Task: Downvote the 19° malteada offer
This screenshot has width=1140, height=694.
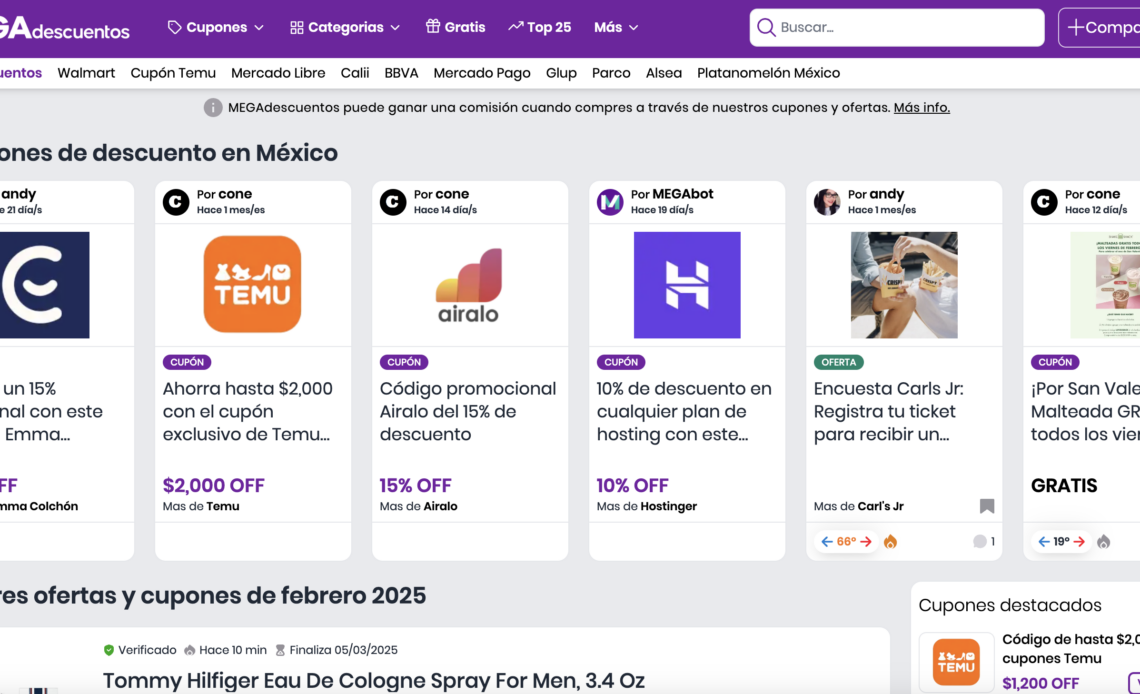Action: [1044, 541]
